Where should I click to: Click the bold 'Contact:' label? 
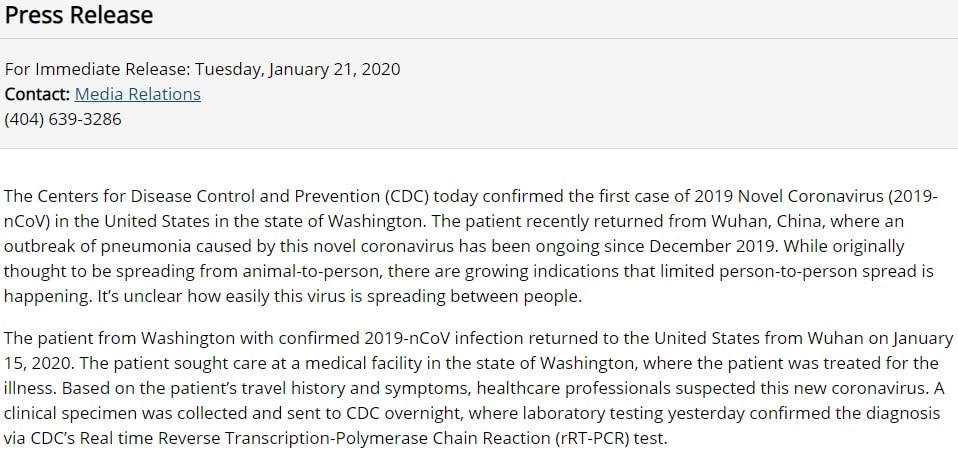pyautogui.click(x=37, y=94)
